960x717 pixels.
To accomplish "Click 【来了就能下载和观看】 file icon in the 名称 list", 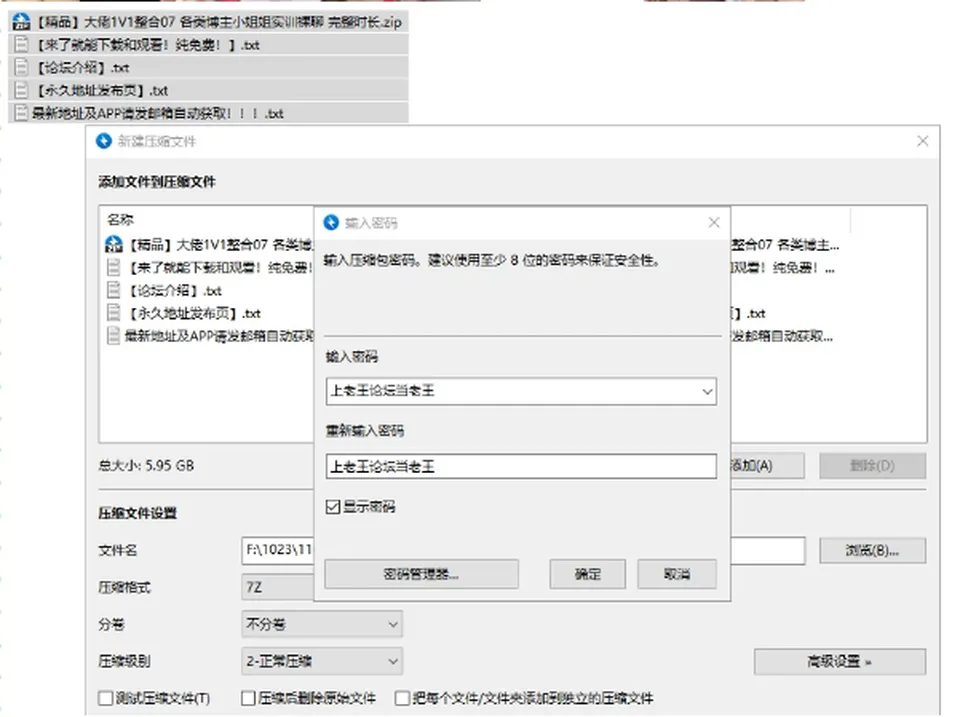I will point(114,268).
